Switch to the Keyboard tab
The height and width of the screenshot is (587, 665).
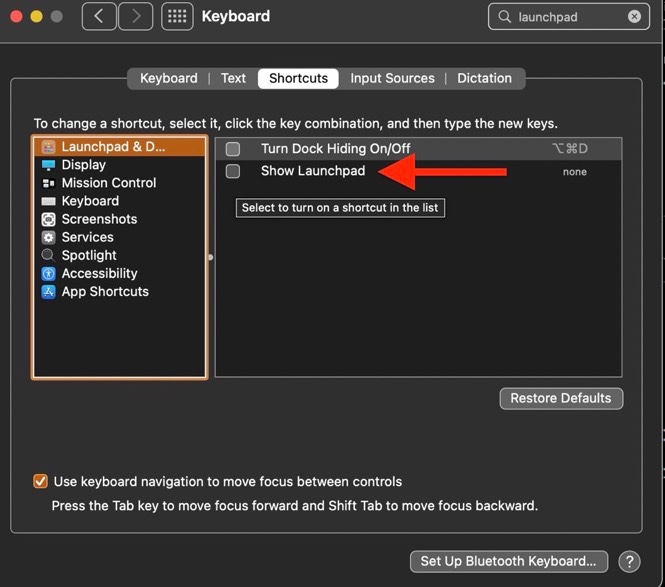pos(169,78)
